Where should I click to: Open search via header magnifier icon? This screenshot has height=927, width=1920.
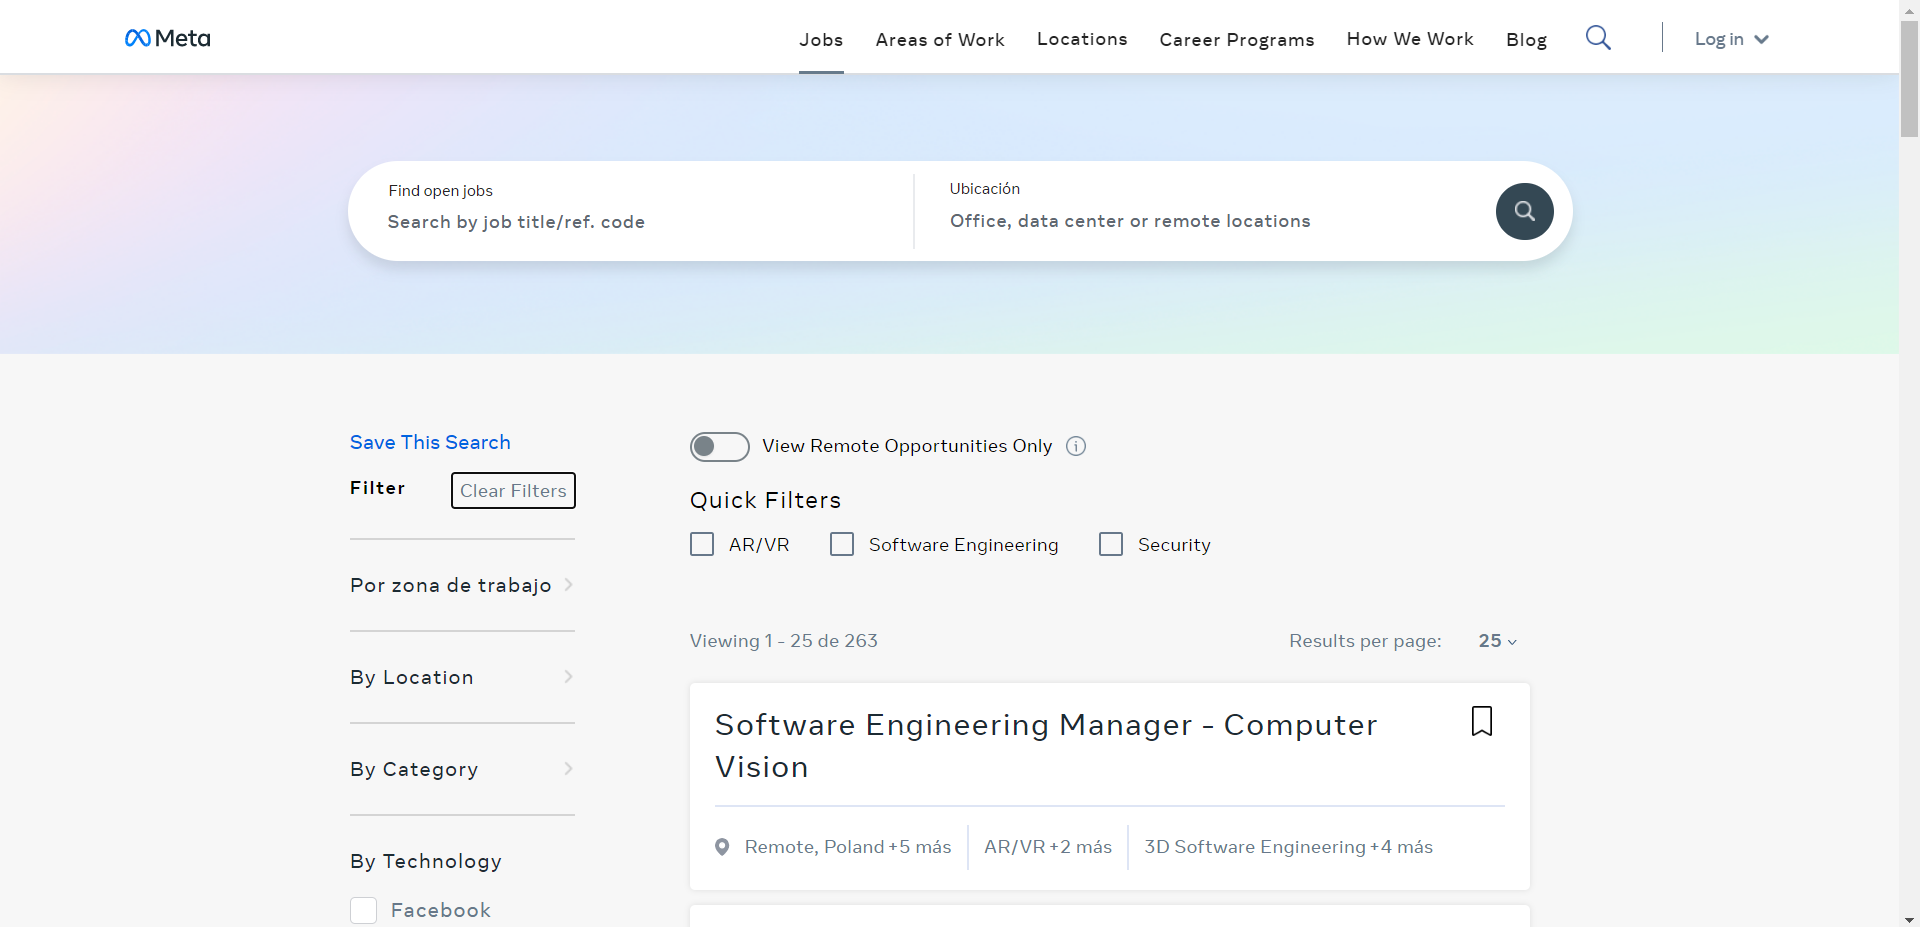(1598, 38)
